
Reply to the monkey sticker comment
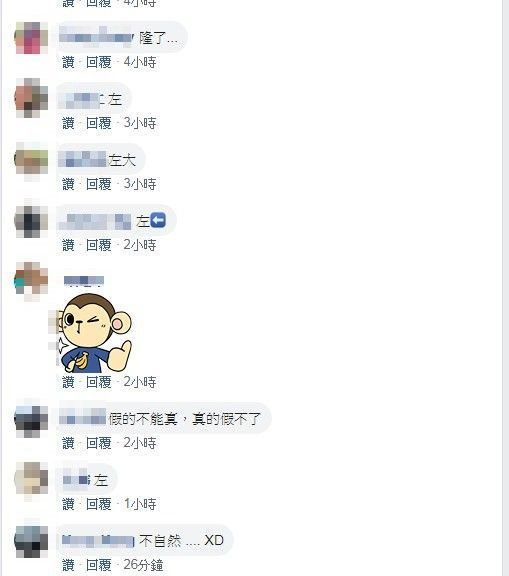coord(98,382)
